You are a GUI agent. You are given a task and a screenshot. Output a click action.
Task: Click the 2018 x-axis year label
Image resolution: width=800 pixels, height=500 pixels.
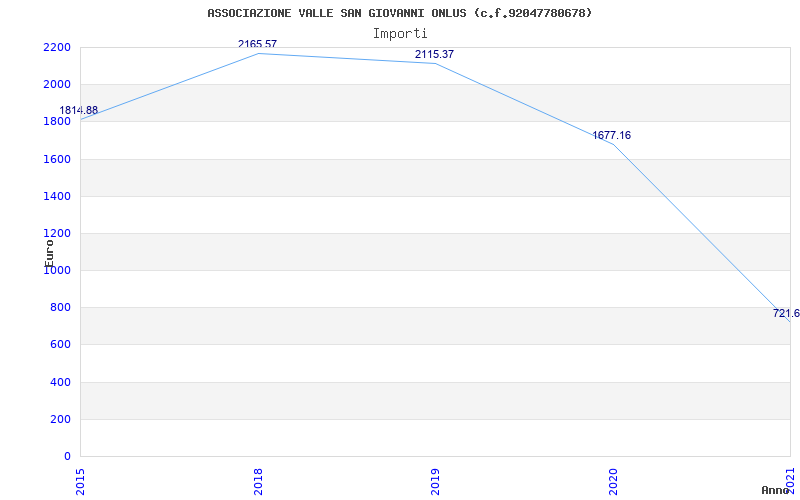(258, 482)
